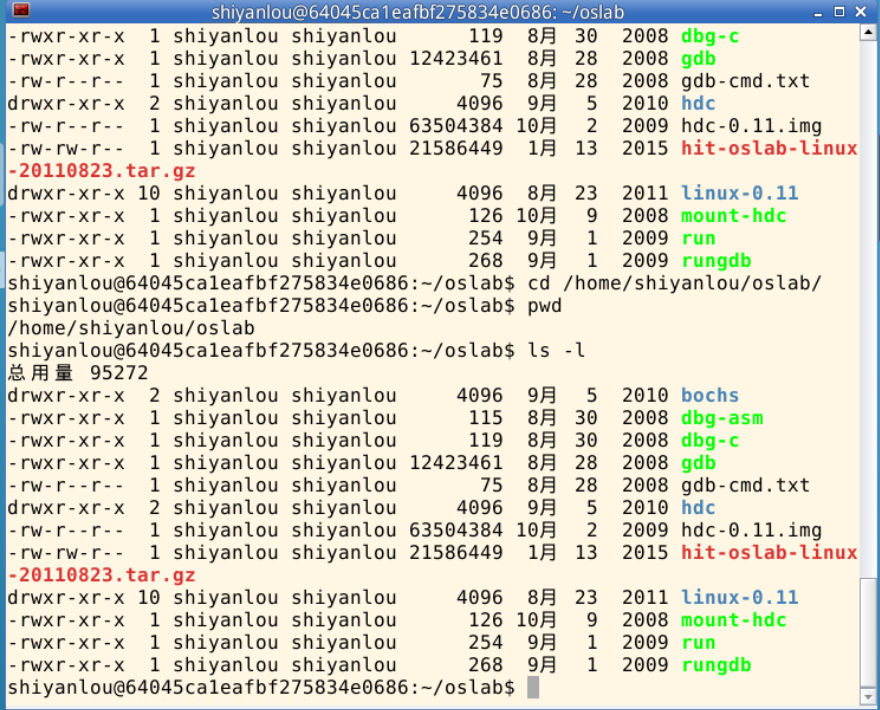
Task: Click the green dbg-asm file name
Action: click(721, 418)
